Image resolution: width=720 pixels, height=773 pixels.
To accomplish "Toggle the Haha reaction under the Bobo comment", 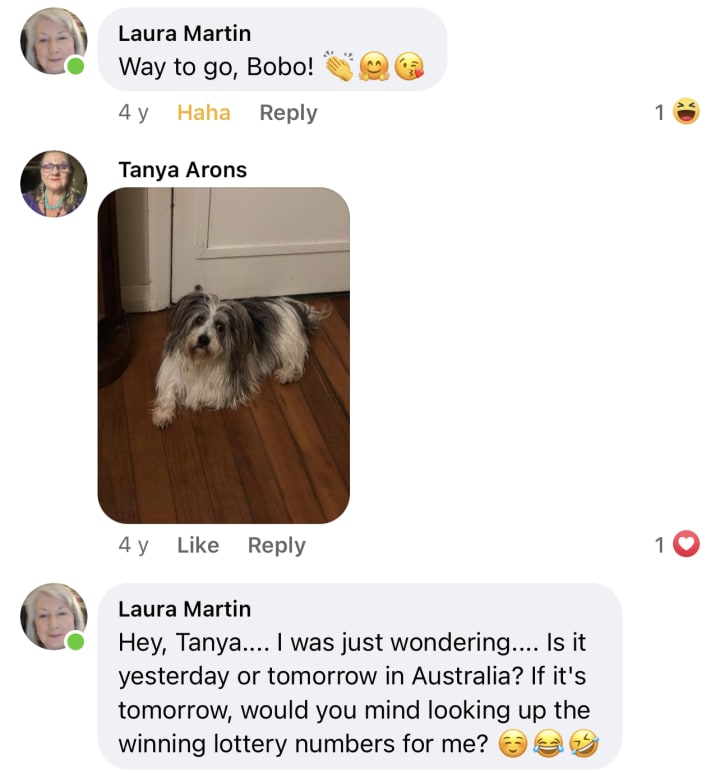I will [x=204, y=112].
